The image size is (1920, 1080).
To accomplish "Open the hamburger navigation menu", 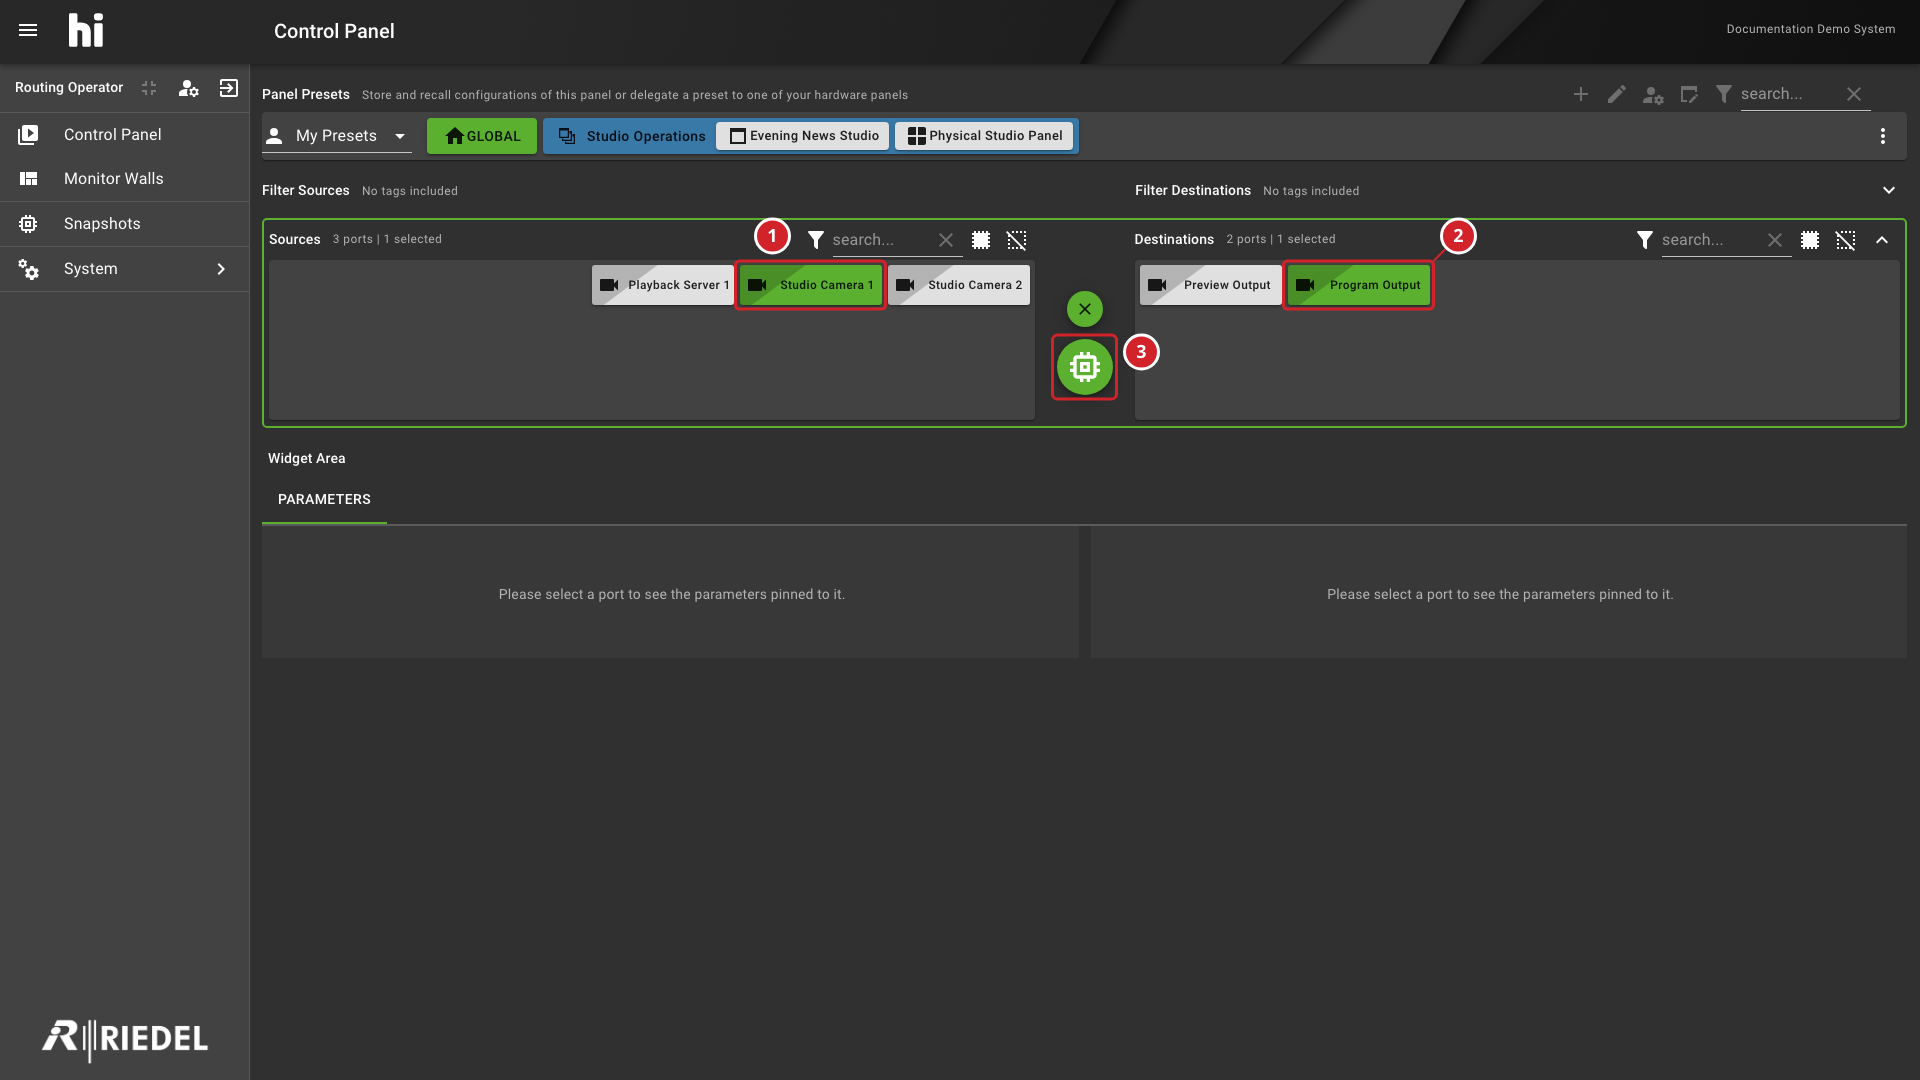I will tap(28, 30).
